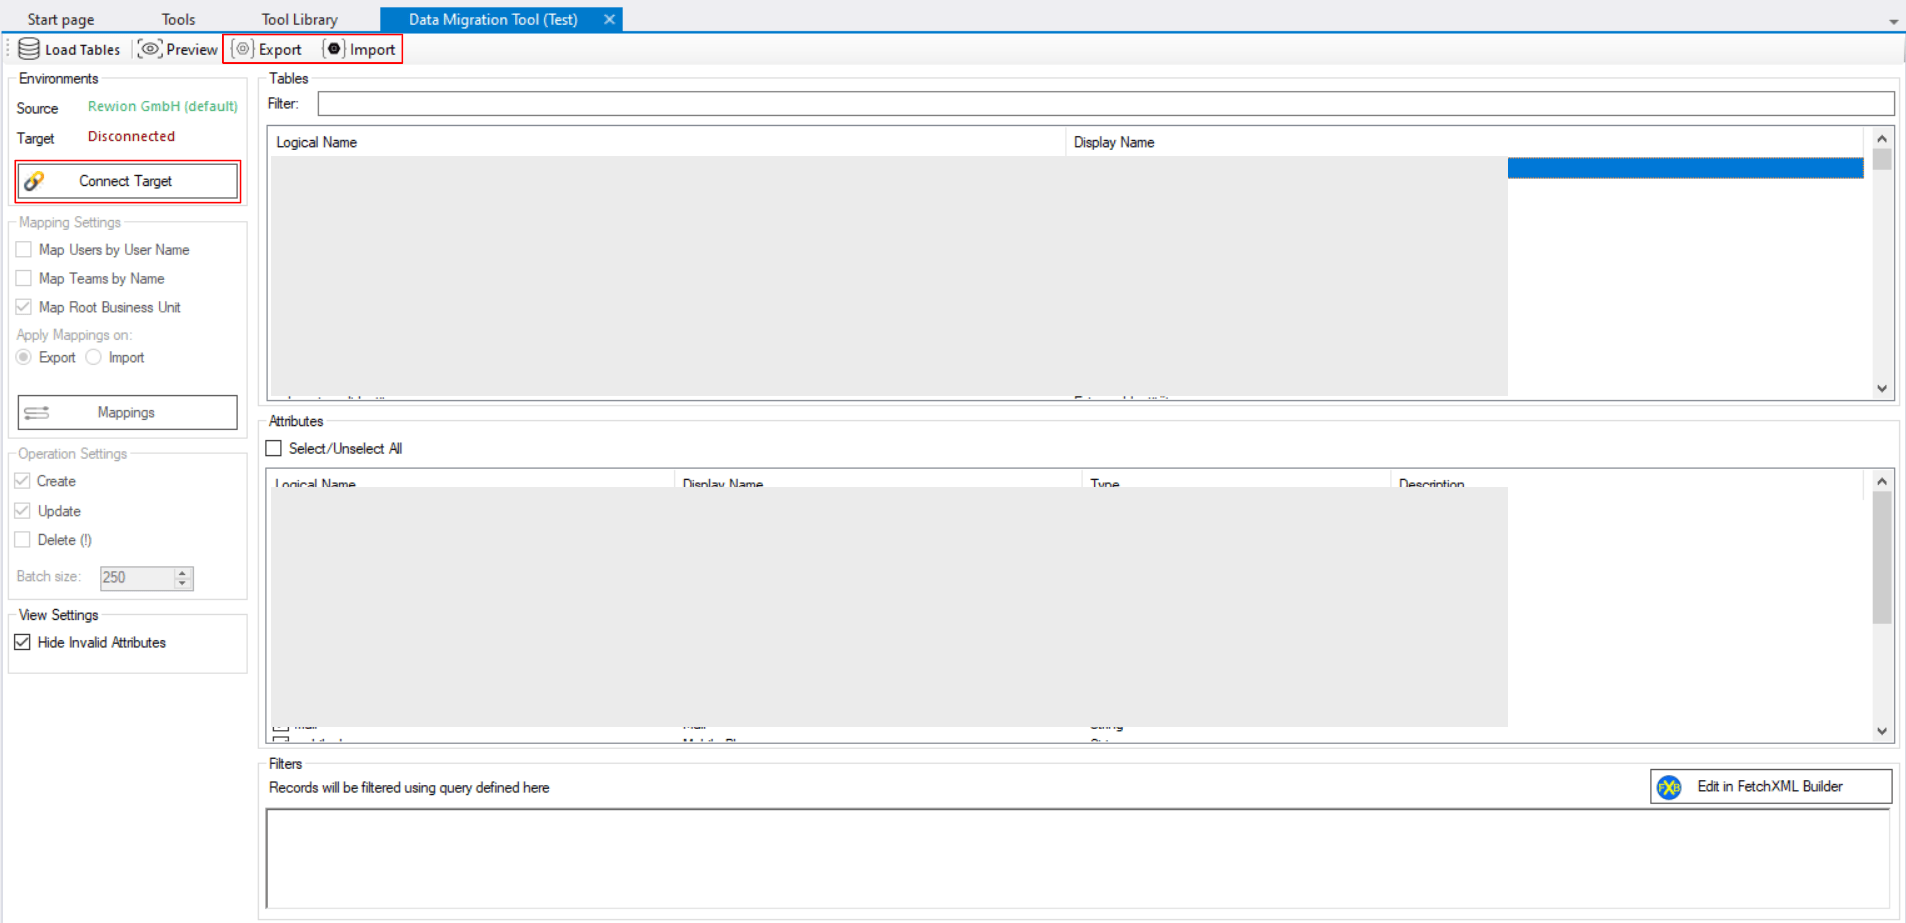This screenshot has width=1906, height=923.
Task: Select the Import mappings radio button
Action: (x=94, y=357)
